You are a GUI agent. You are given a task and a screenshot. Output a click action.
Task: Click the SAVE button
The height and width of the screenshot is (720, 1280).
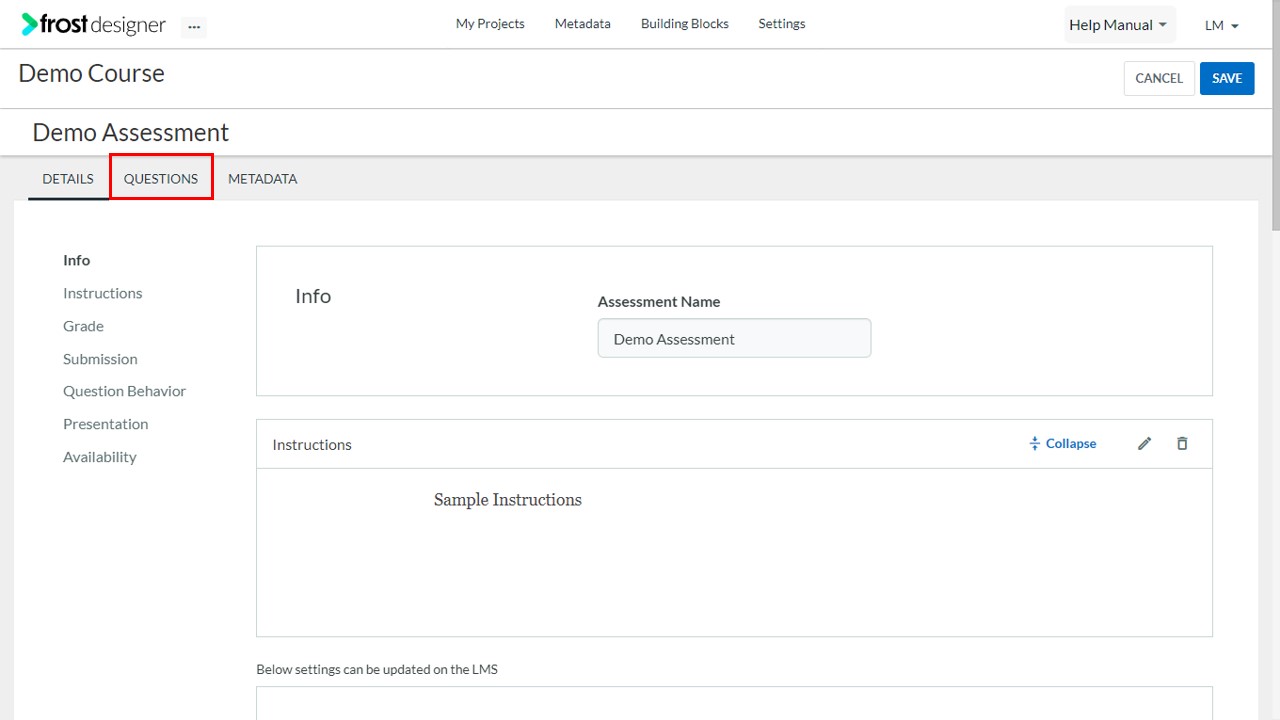tap(1227, 78)
